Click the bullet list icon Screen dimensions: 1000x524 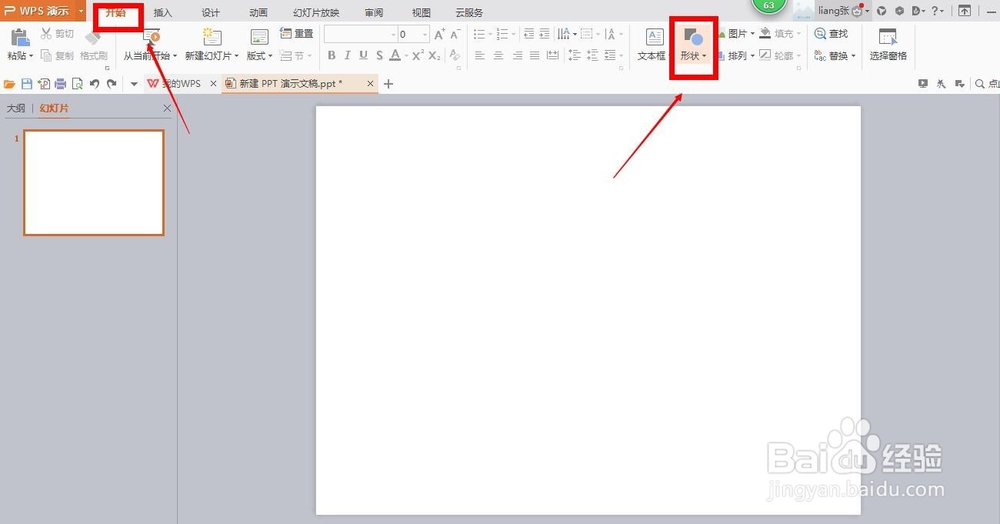(x=480, y=34)
